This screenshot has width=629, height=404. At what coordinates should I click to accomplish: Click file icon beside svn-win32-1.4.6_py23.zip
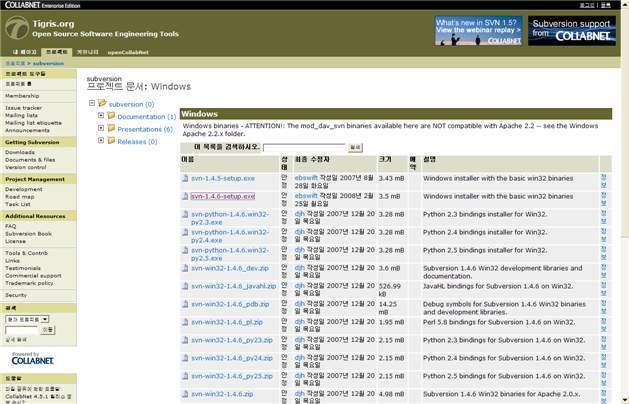185,340
